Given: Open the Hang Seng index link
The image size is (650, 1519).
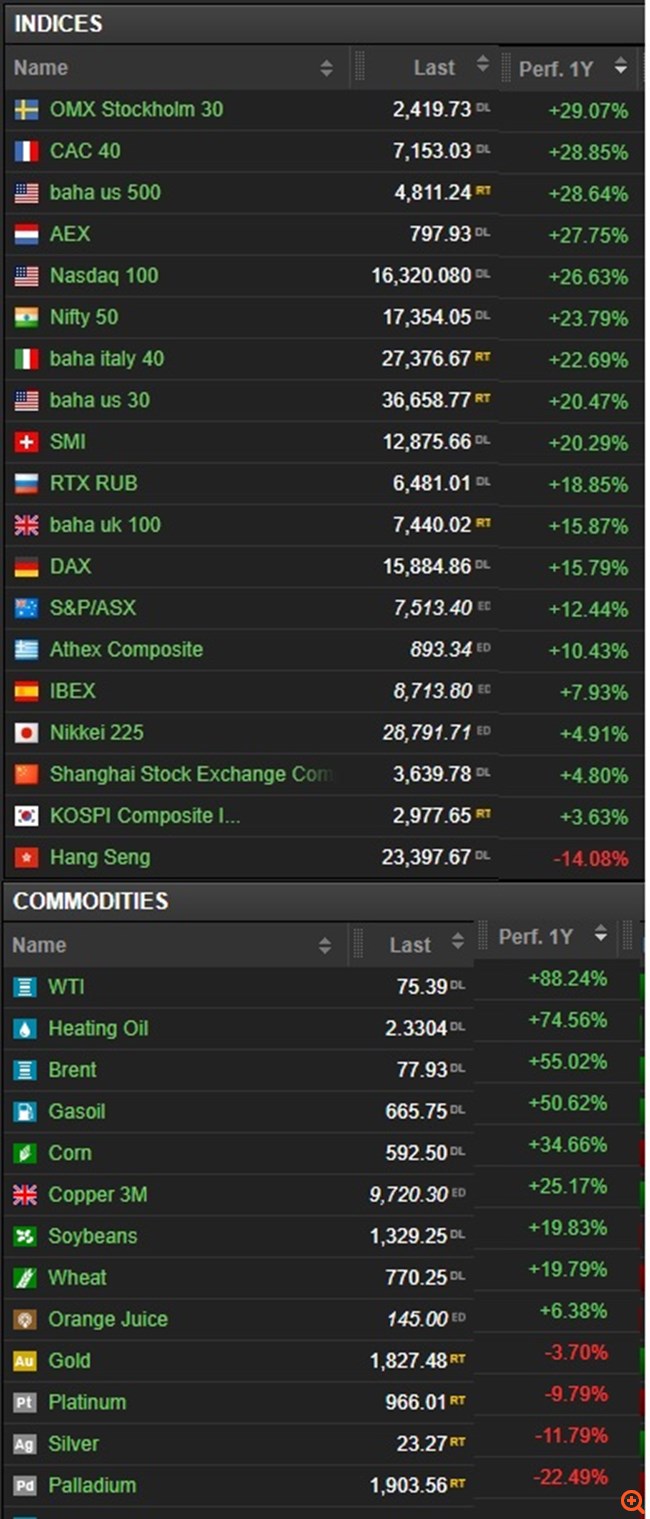Looking at the screenshot, I should [x=100, y=858].
